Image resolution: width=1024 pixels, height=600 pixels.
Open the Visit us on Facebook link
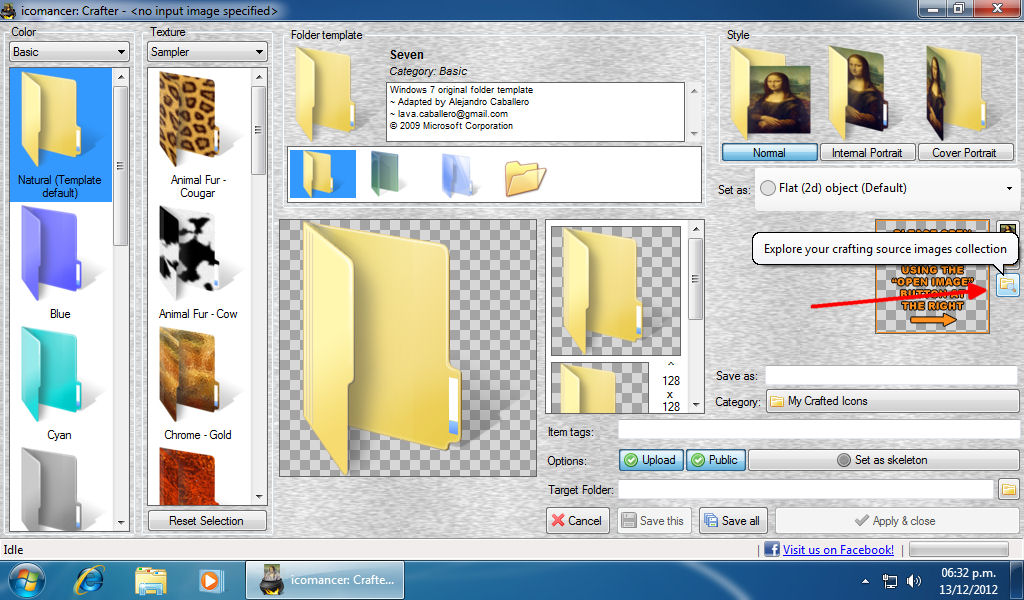point(838,550)
